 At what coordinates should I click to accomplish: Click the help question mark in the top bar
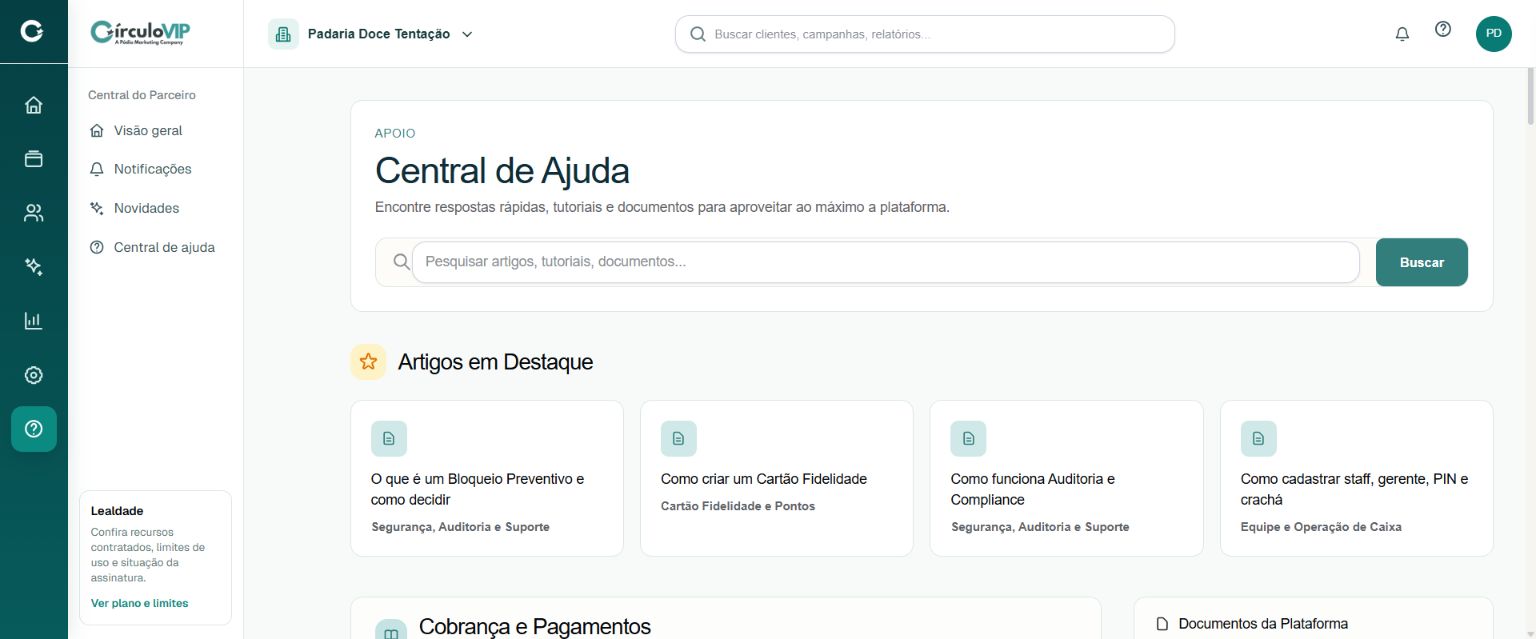(x=1443, y=30)
